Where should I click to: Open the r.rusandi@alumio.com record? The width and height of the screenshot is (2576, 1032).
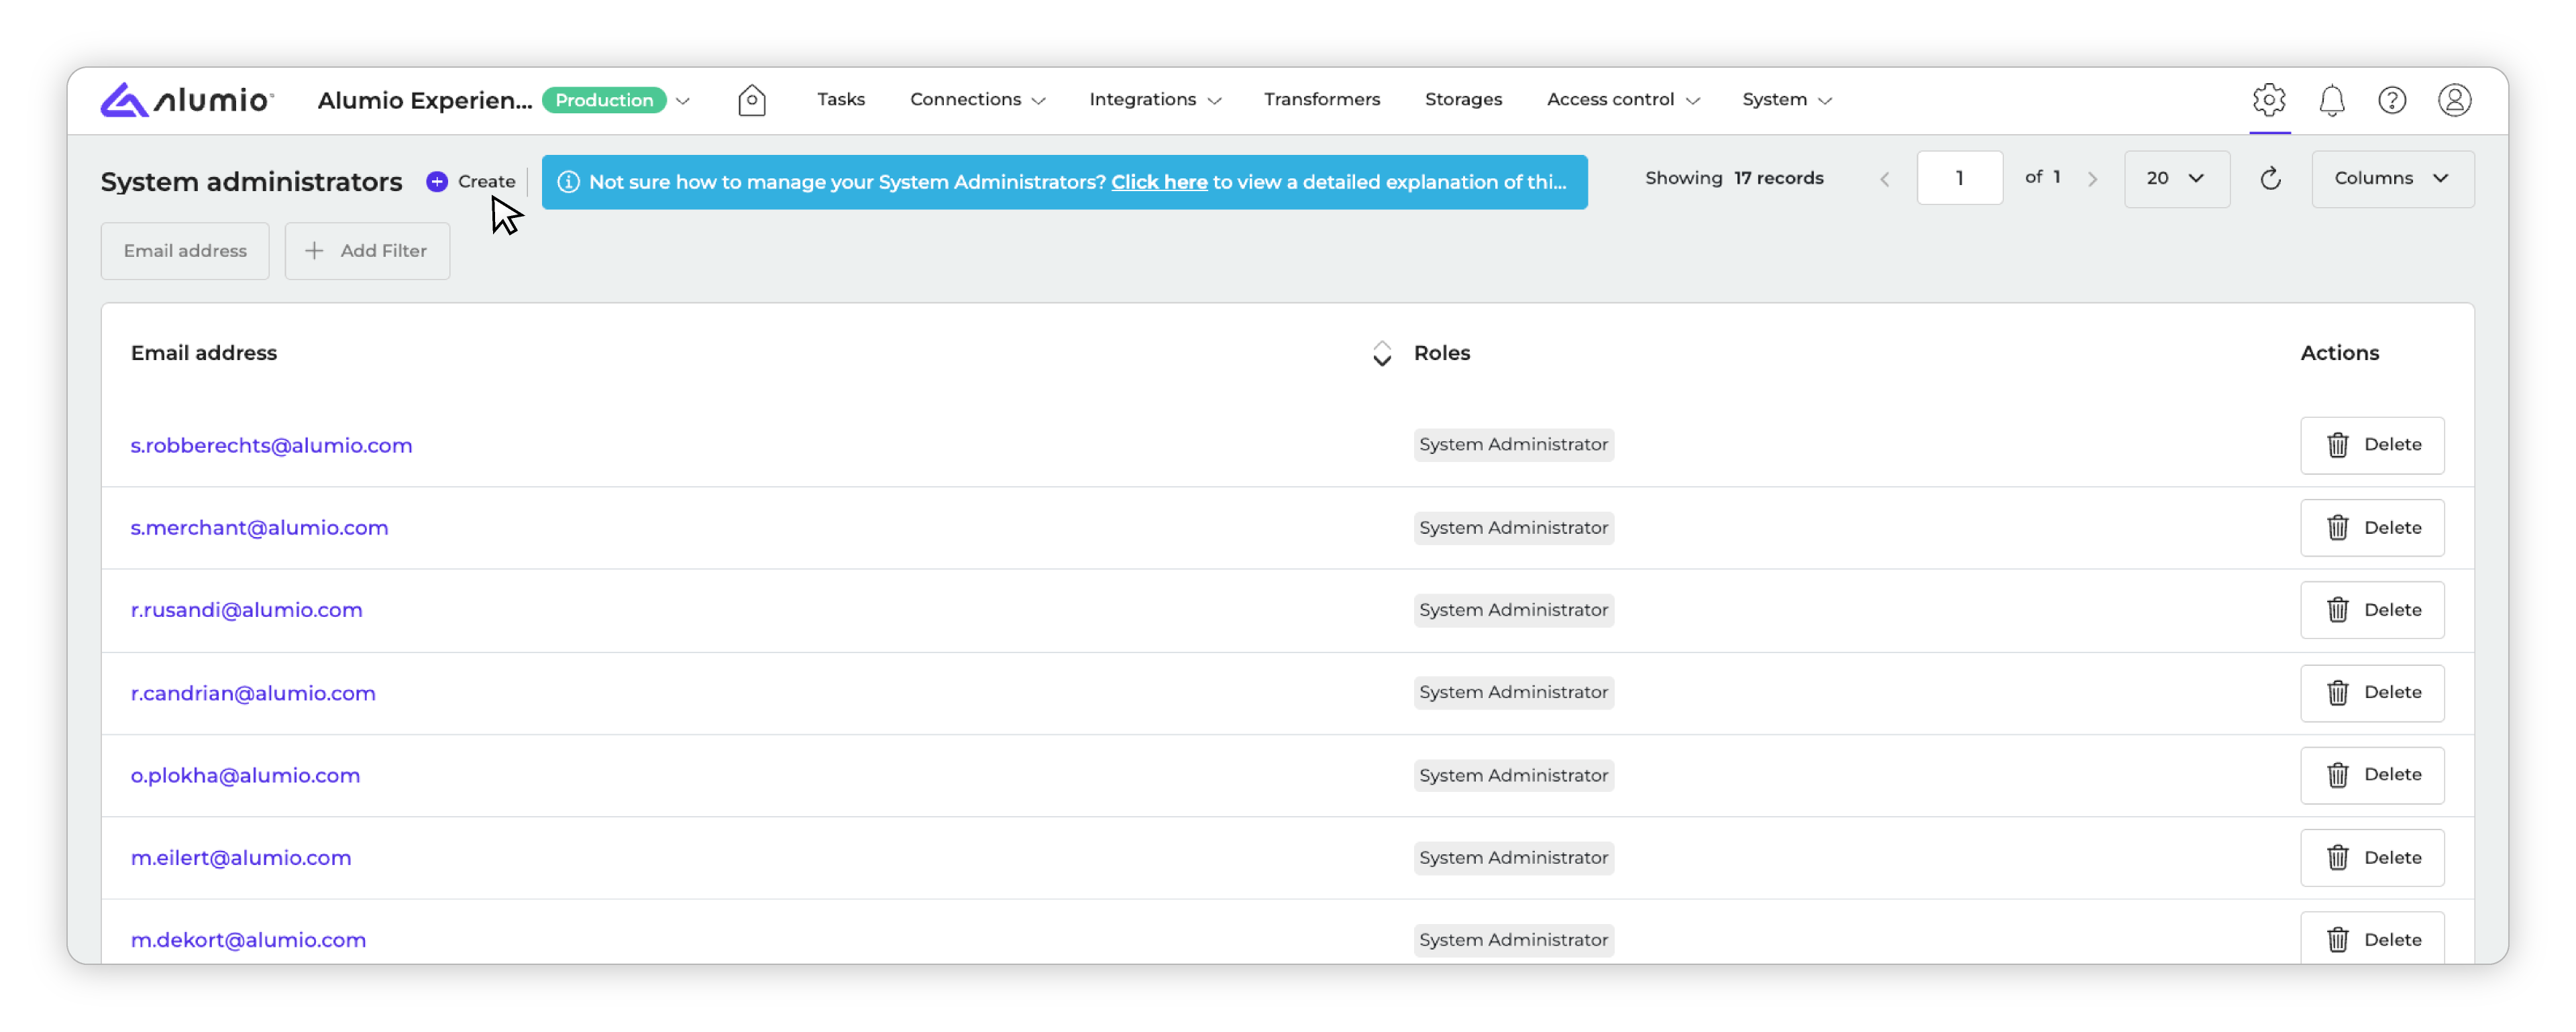pos(246,610)
